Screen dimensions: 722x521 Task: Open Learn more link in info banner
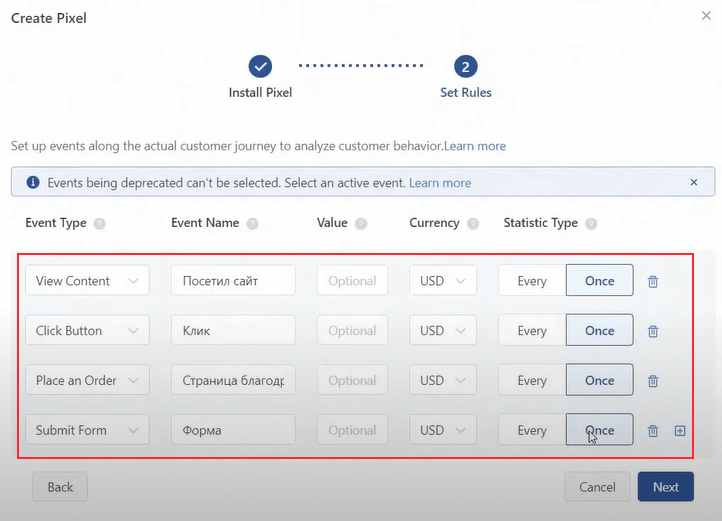coord(440,183)
